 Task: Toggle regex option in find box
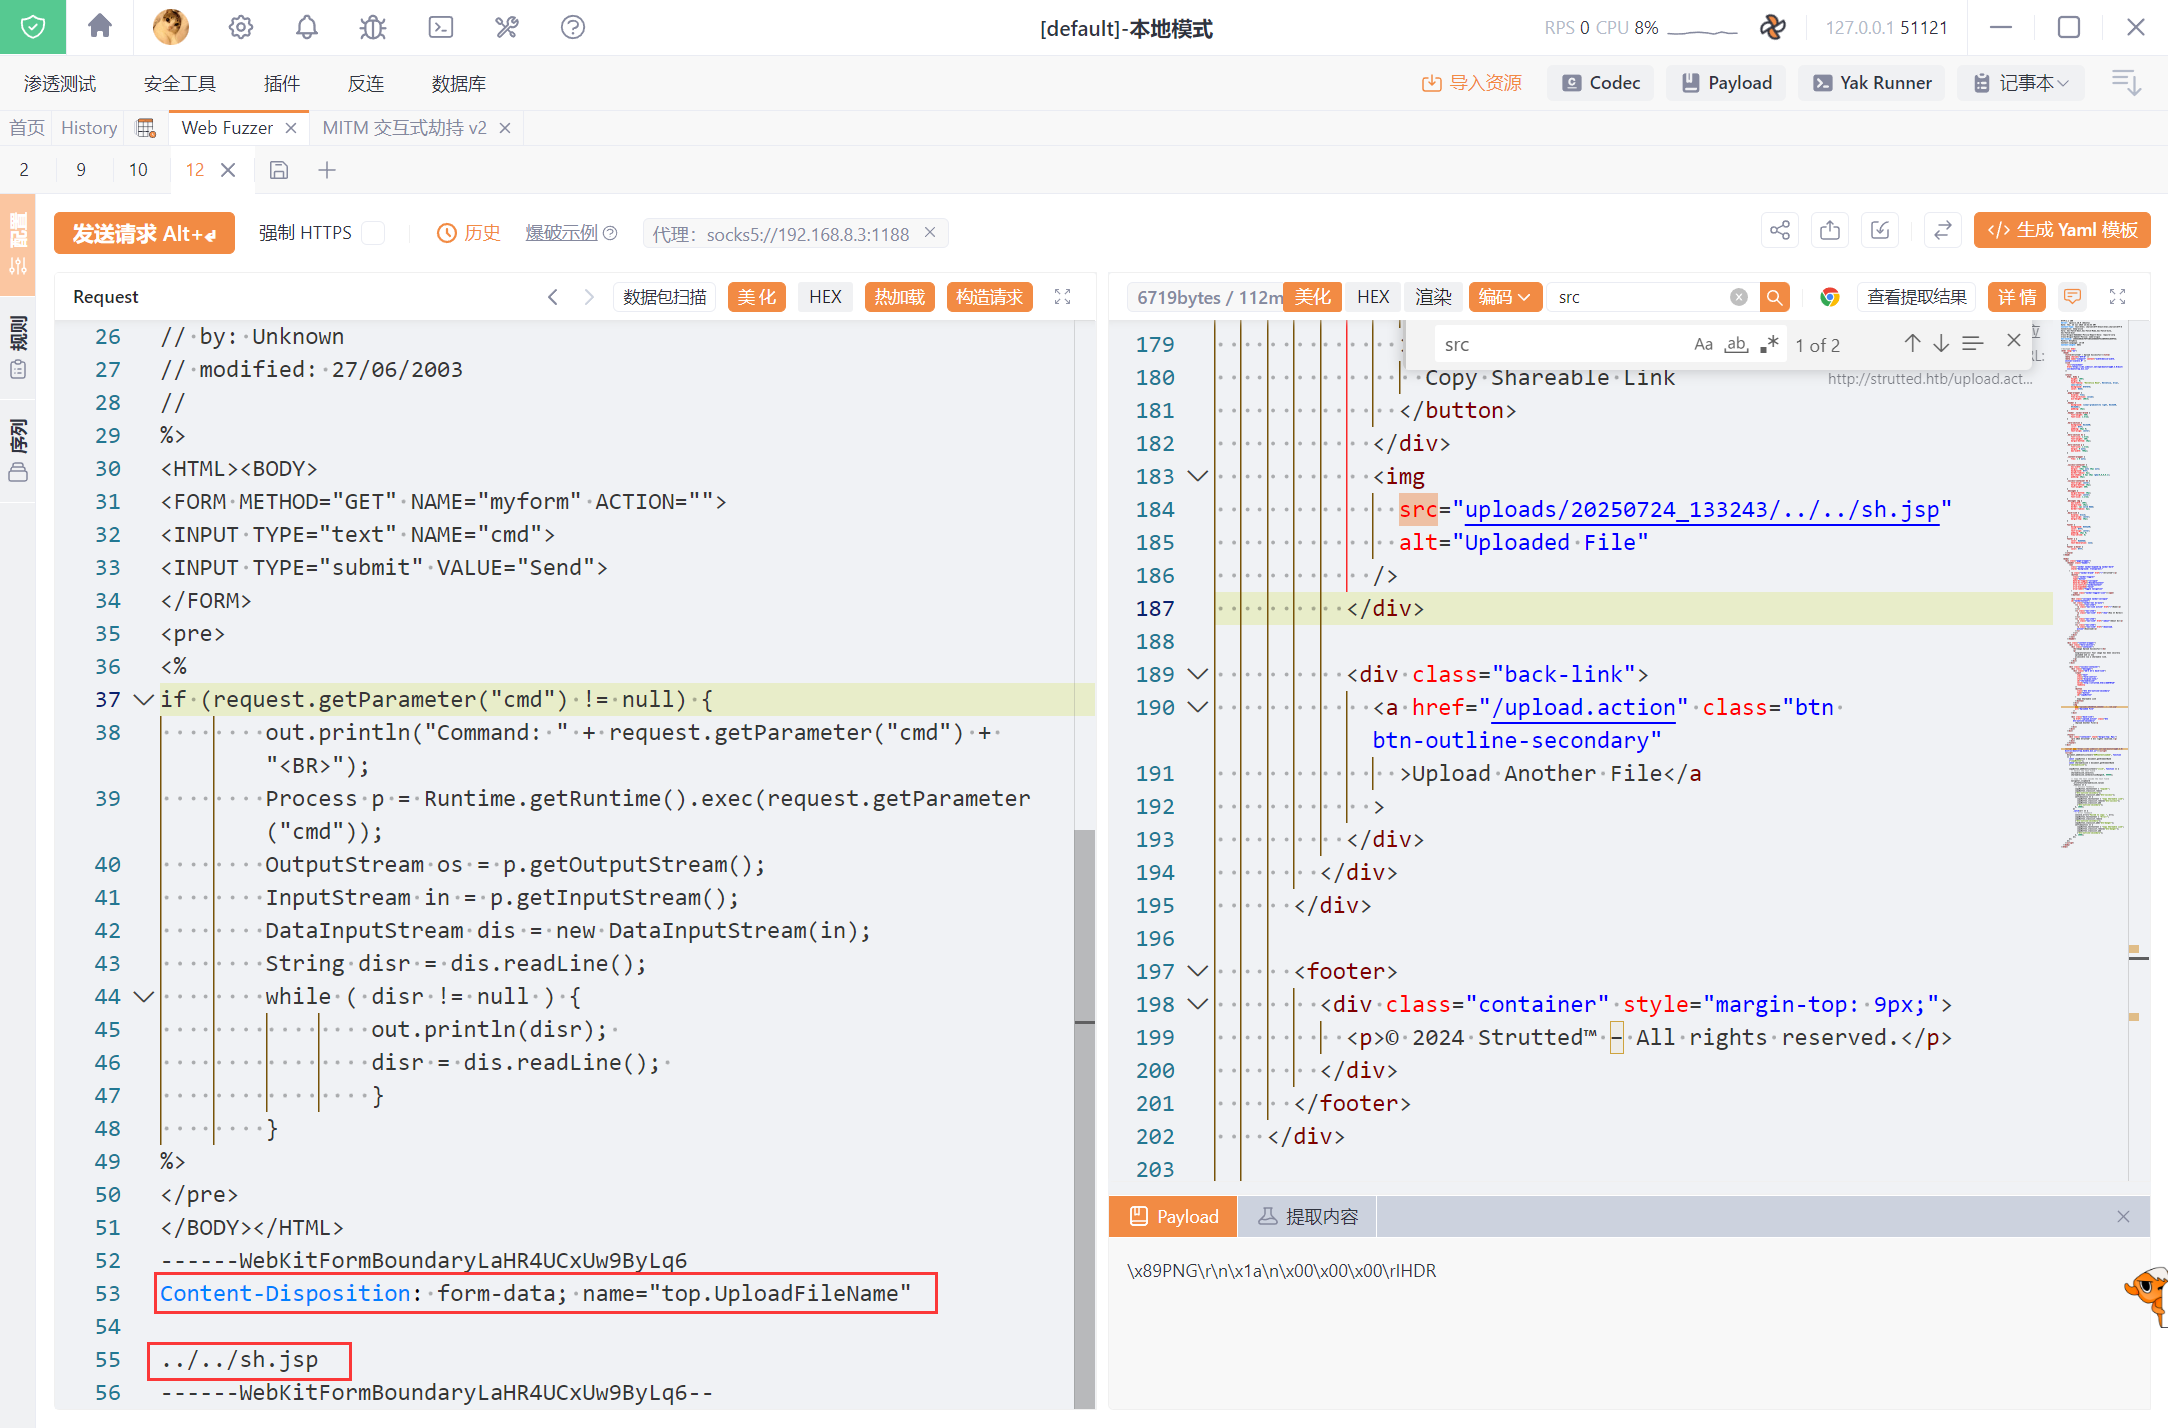coord(1769,345)
